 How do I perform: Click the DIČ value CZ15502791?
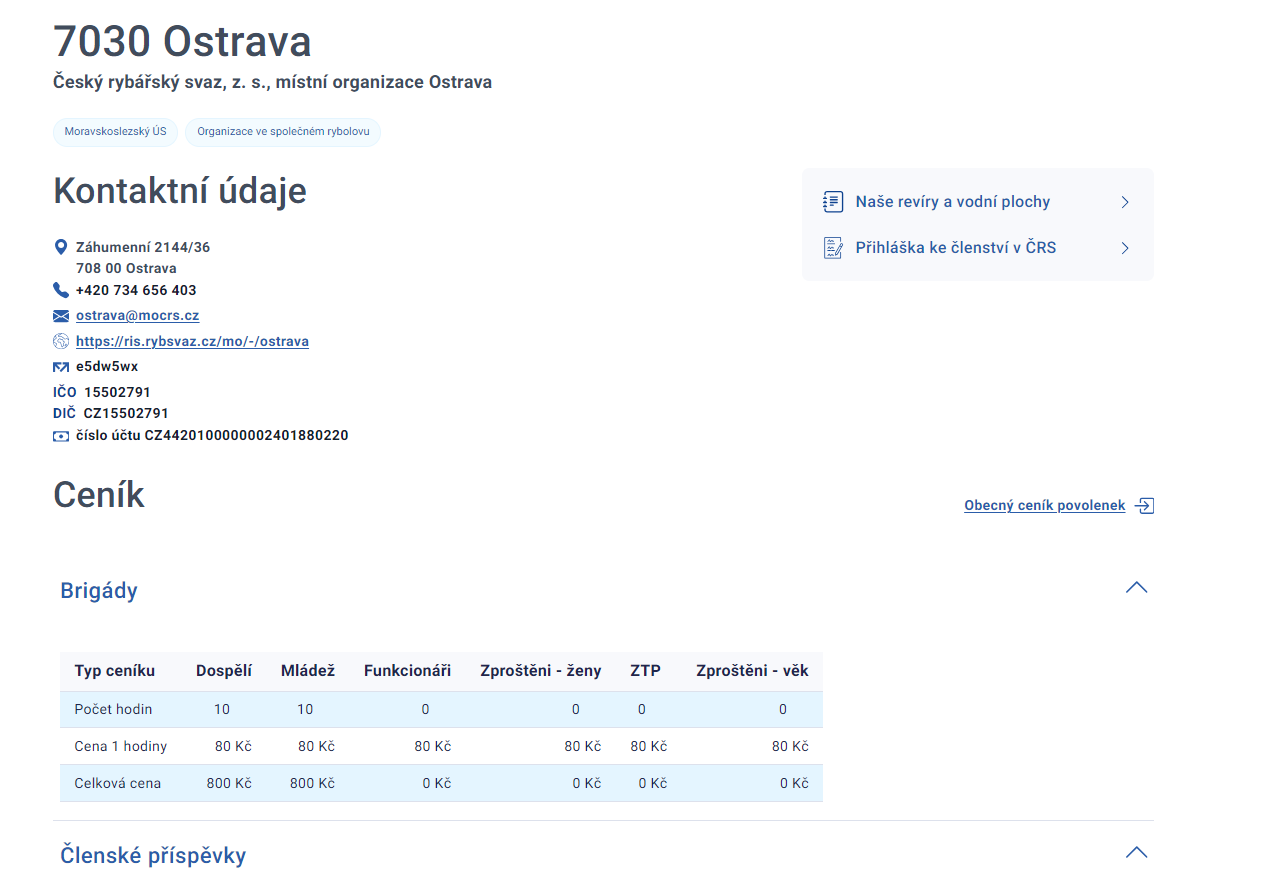(x=126, y=413)
